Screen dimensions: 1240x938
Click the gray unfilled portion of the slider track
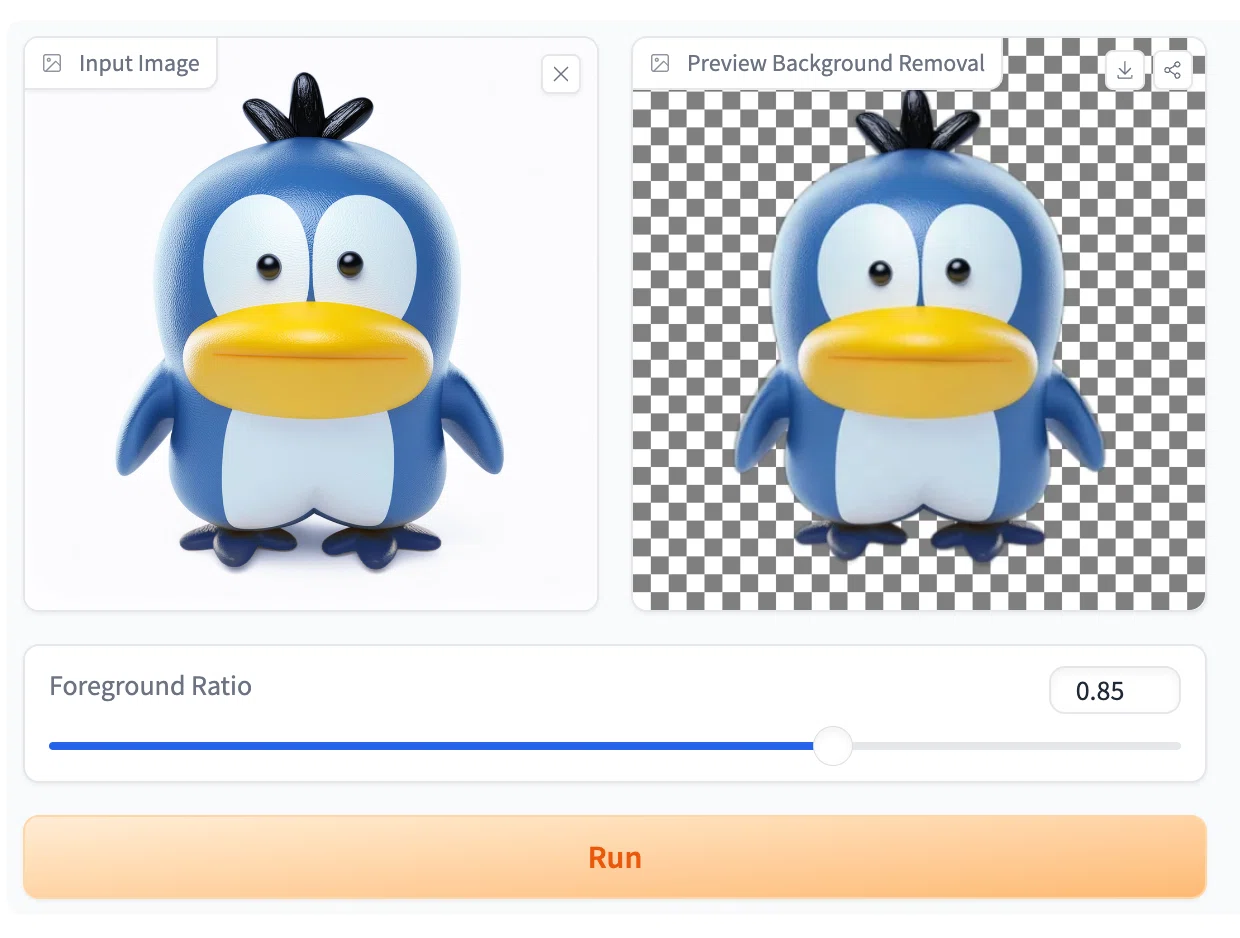pos(1010,746)
